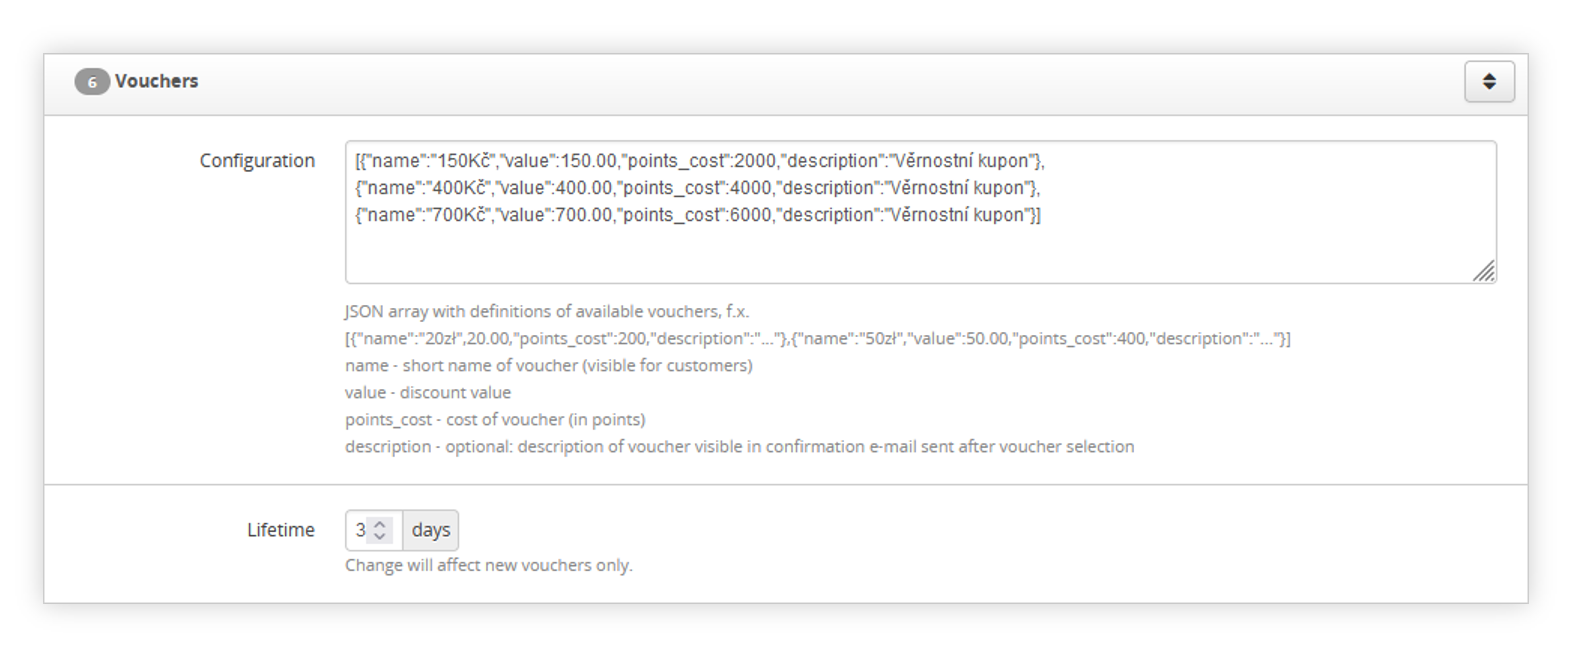The height and width of the screenshot is (666, 1583).
Task: Click the example JSON with 20zł voucher
Action: tap(818, 339)
